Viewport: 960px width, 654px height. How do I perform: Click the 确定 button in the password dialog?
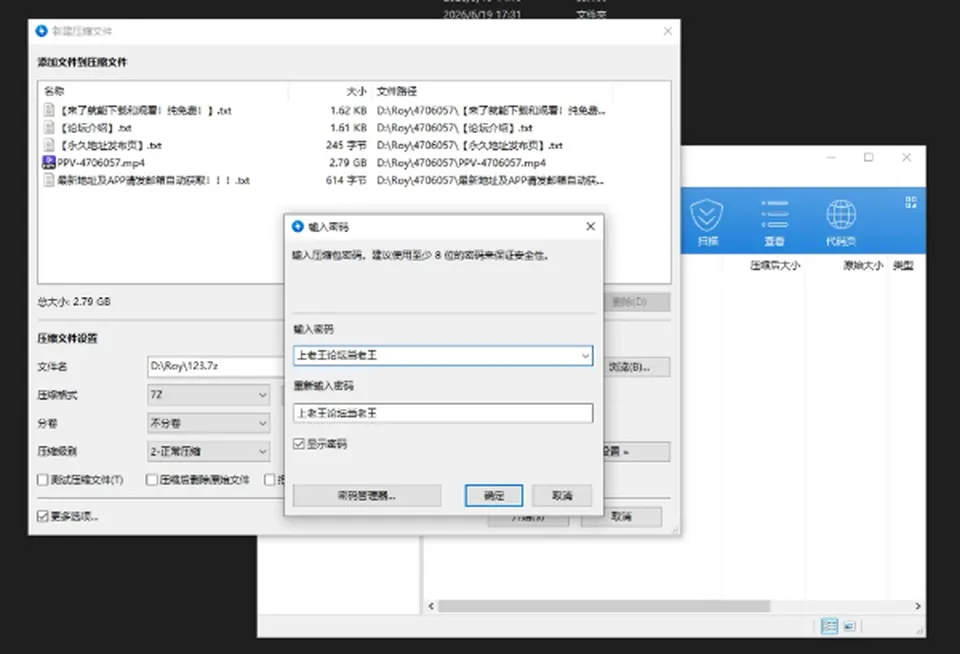[493, 495]
